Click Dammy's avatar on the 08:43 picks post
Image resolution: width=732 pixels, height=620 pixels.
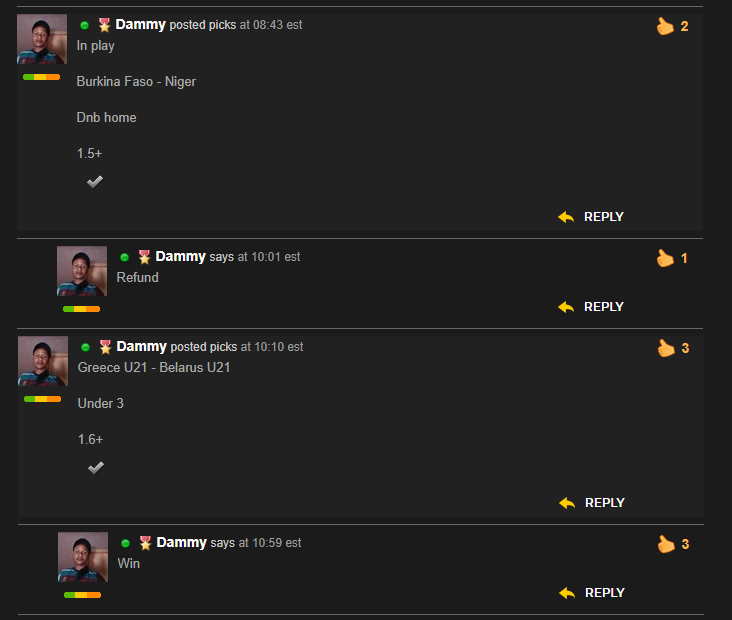point(42,39)
